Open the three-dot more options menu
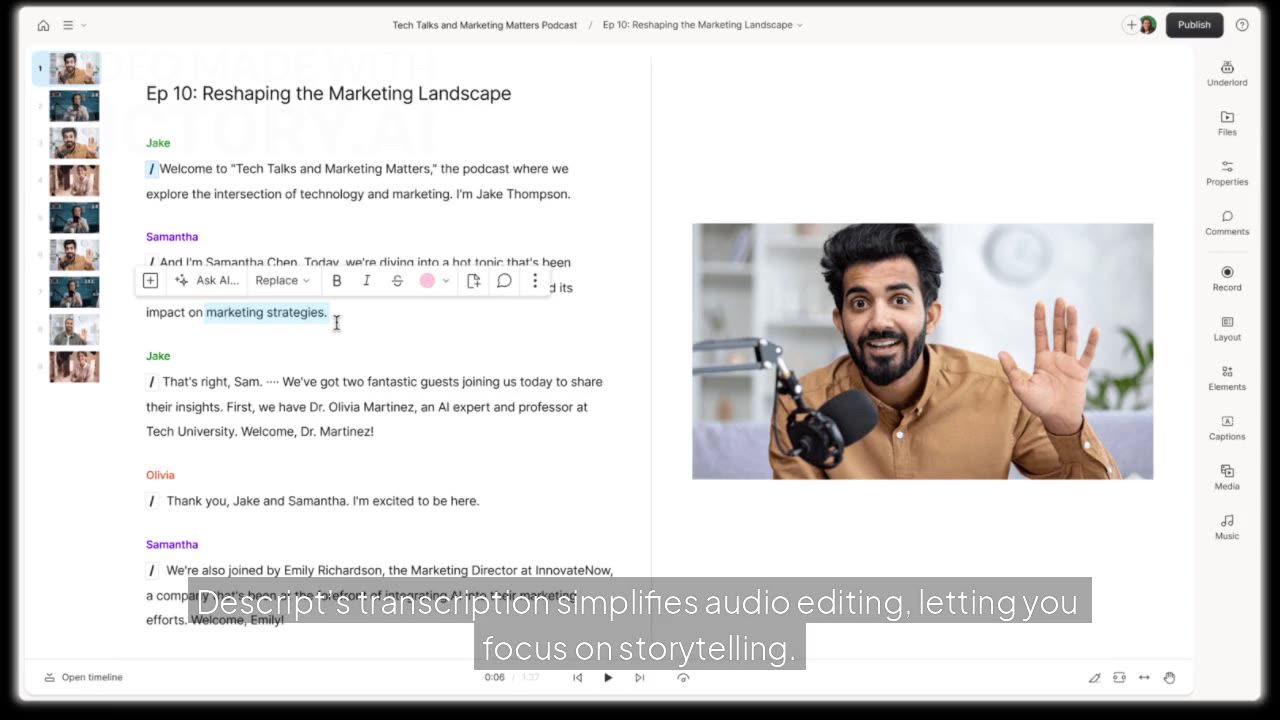Image resolution: width=1280 pixels, height=720 pixels. coord(535,281)
